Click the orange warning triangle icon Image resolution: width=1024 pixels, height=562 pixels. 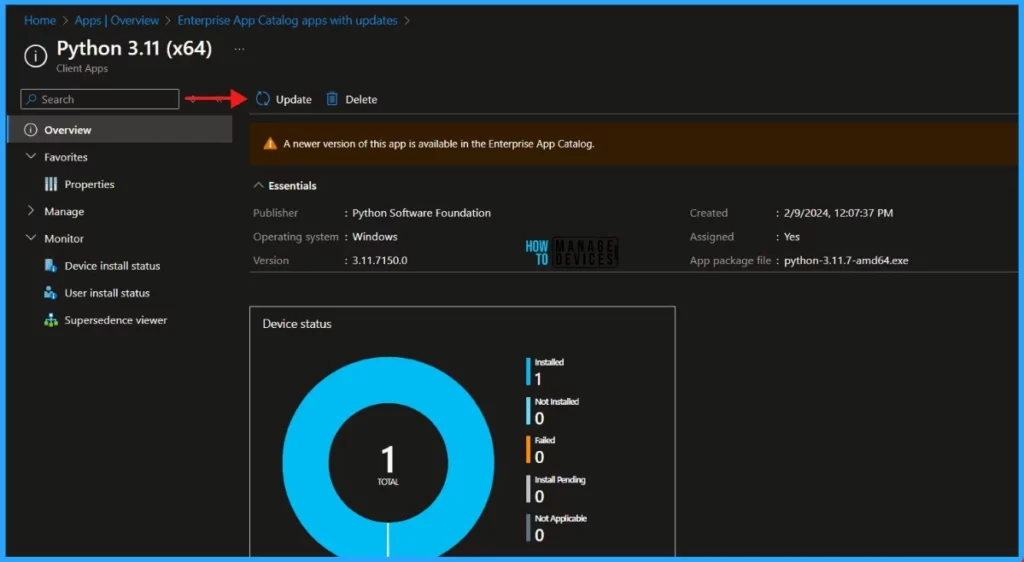click(x=270, y=144)
